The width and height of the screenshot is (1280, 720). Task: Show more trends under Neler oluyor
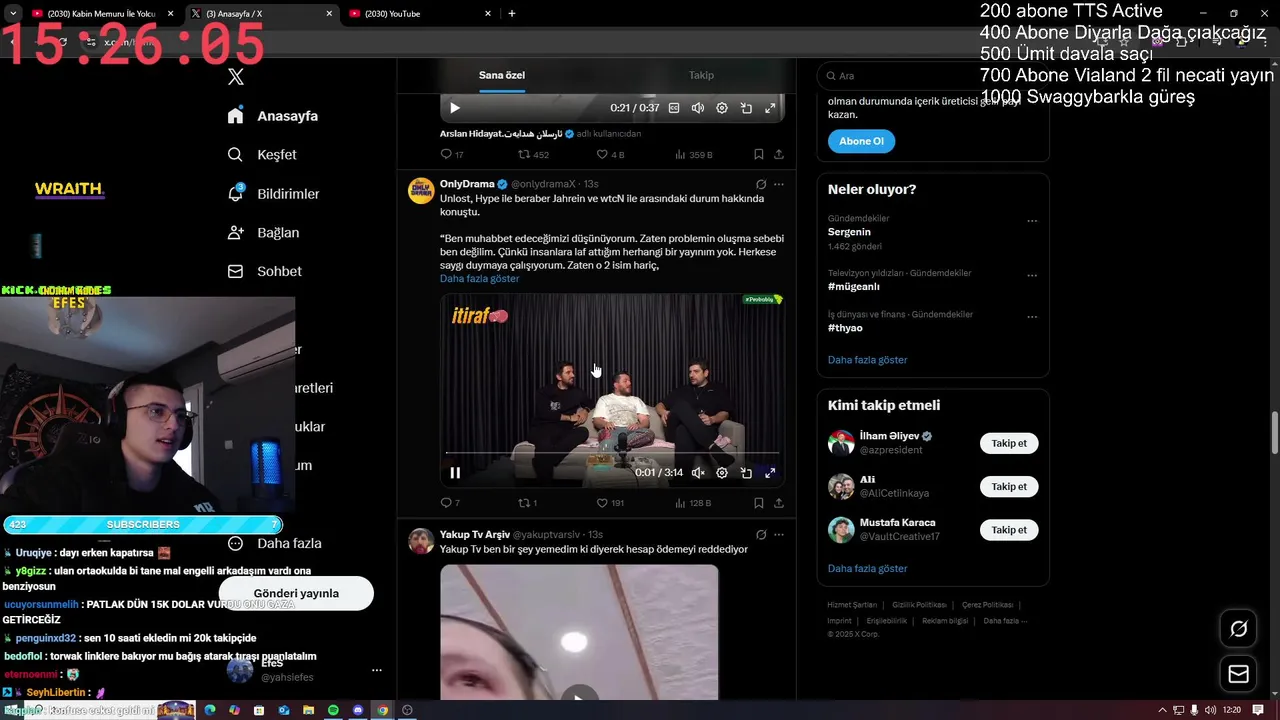pyautogui.click(x=867, y=360)
